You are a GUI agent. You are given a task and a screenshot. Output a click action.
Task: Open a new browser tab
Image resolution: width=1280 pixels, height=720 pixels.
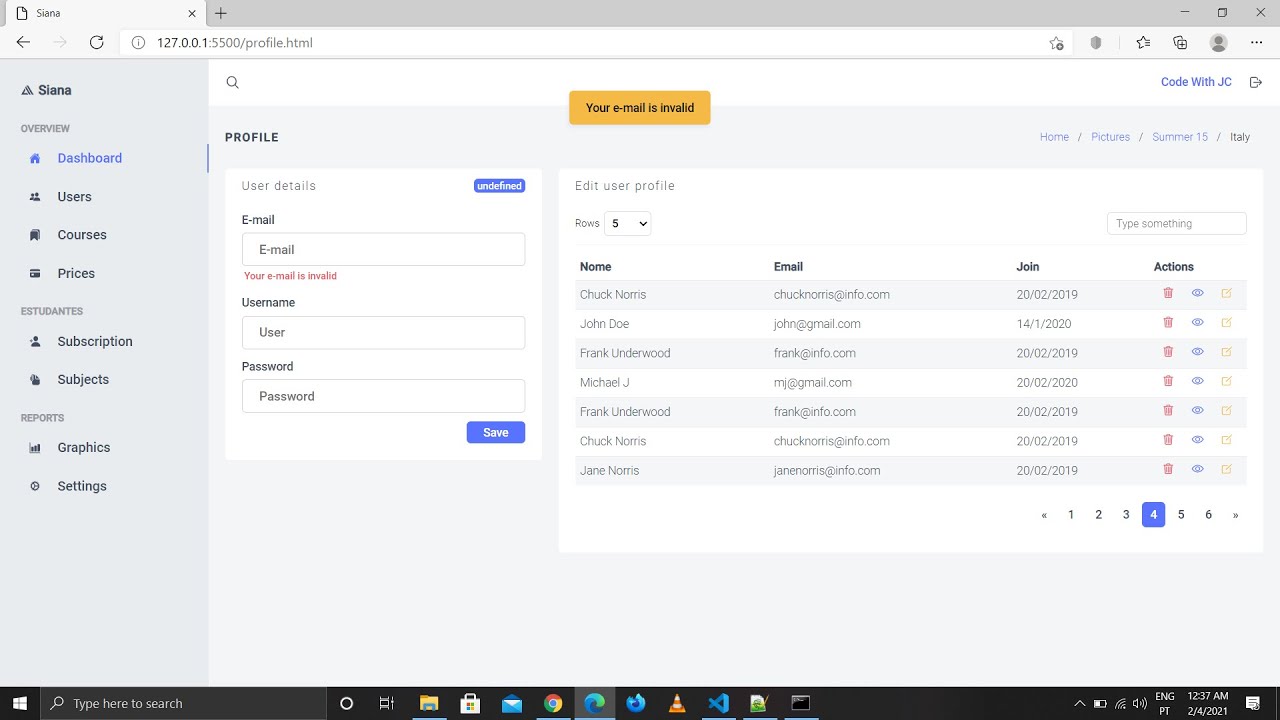221,13
